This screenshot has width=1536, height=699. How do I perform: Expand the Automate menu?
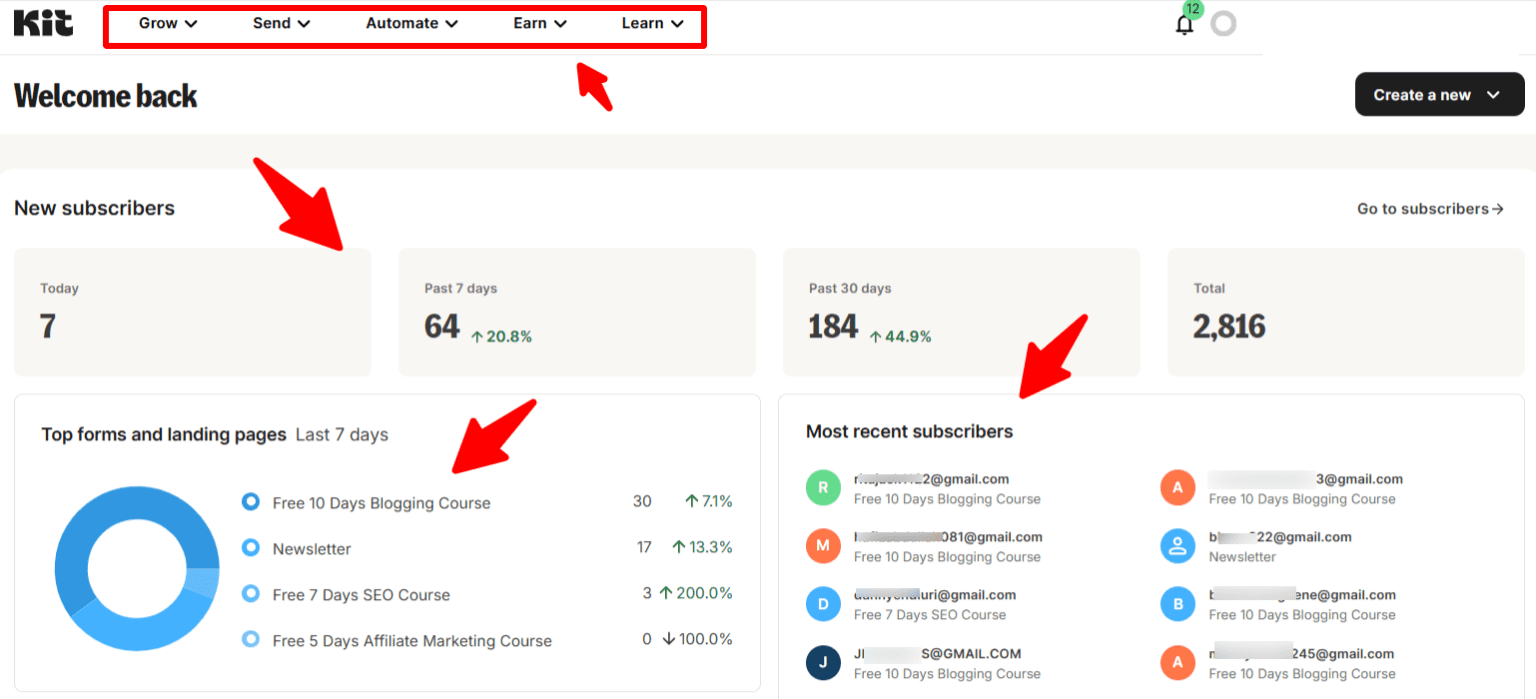(x=411, y=24)
